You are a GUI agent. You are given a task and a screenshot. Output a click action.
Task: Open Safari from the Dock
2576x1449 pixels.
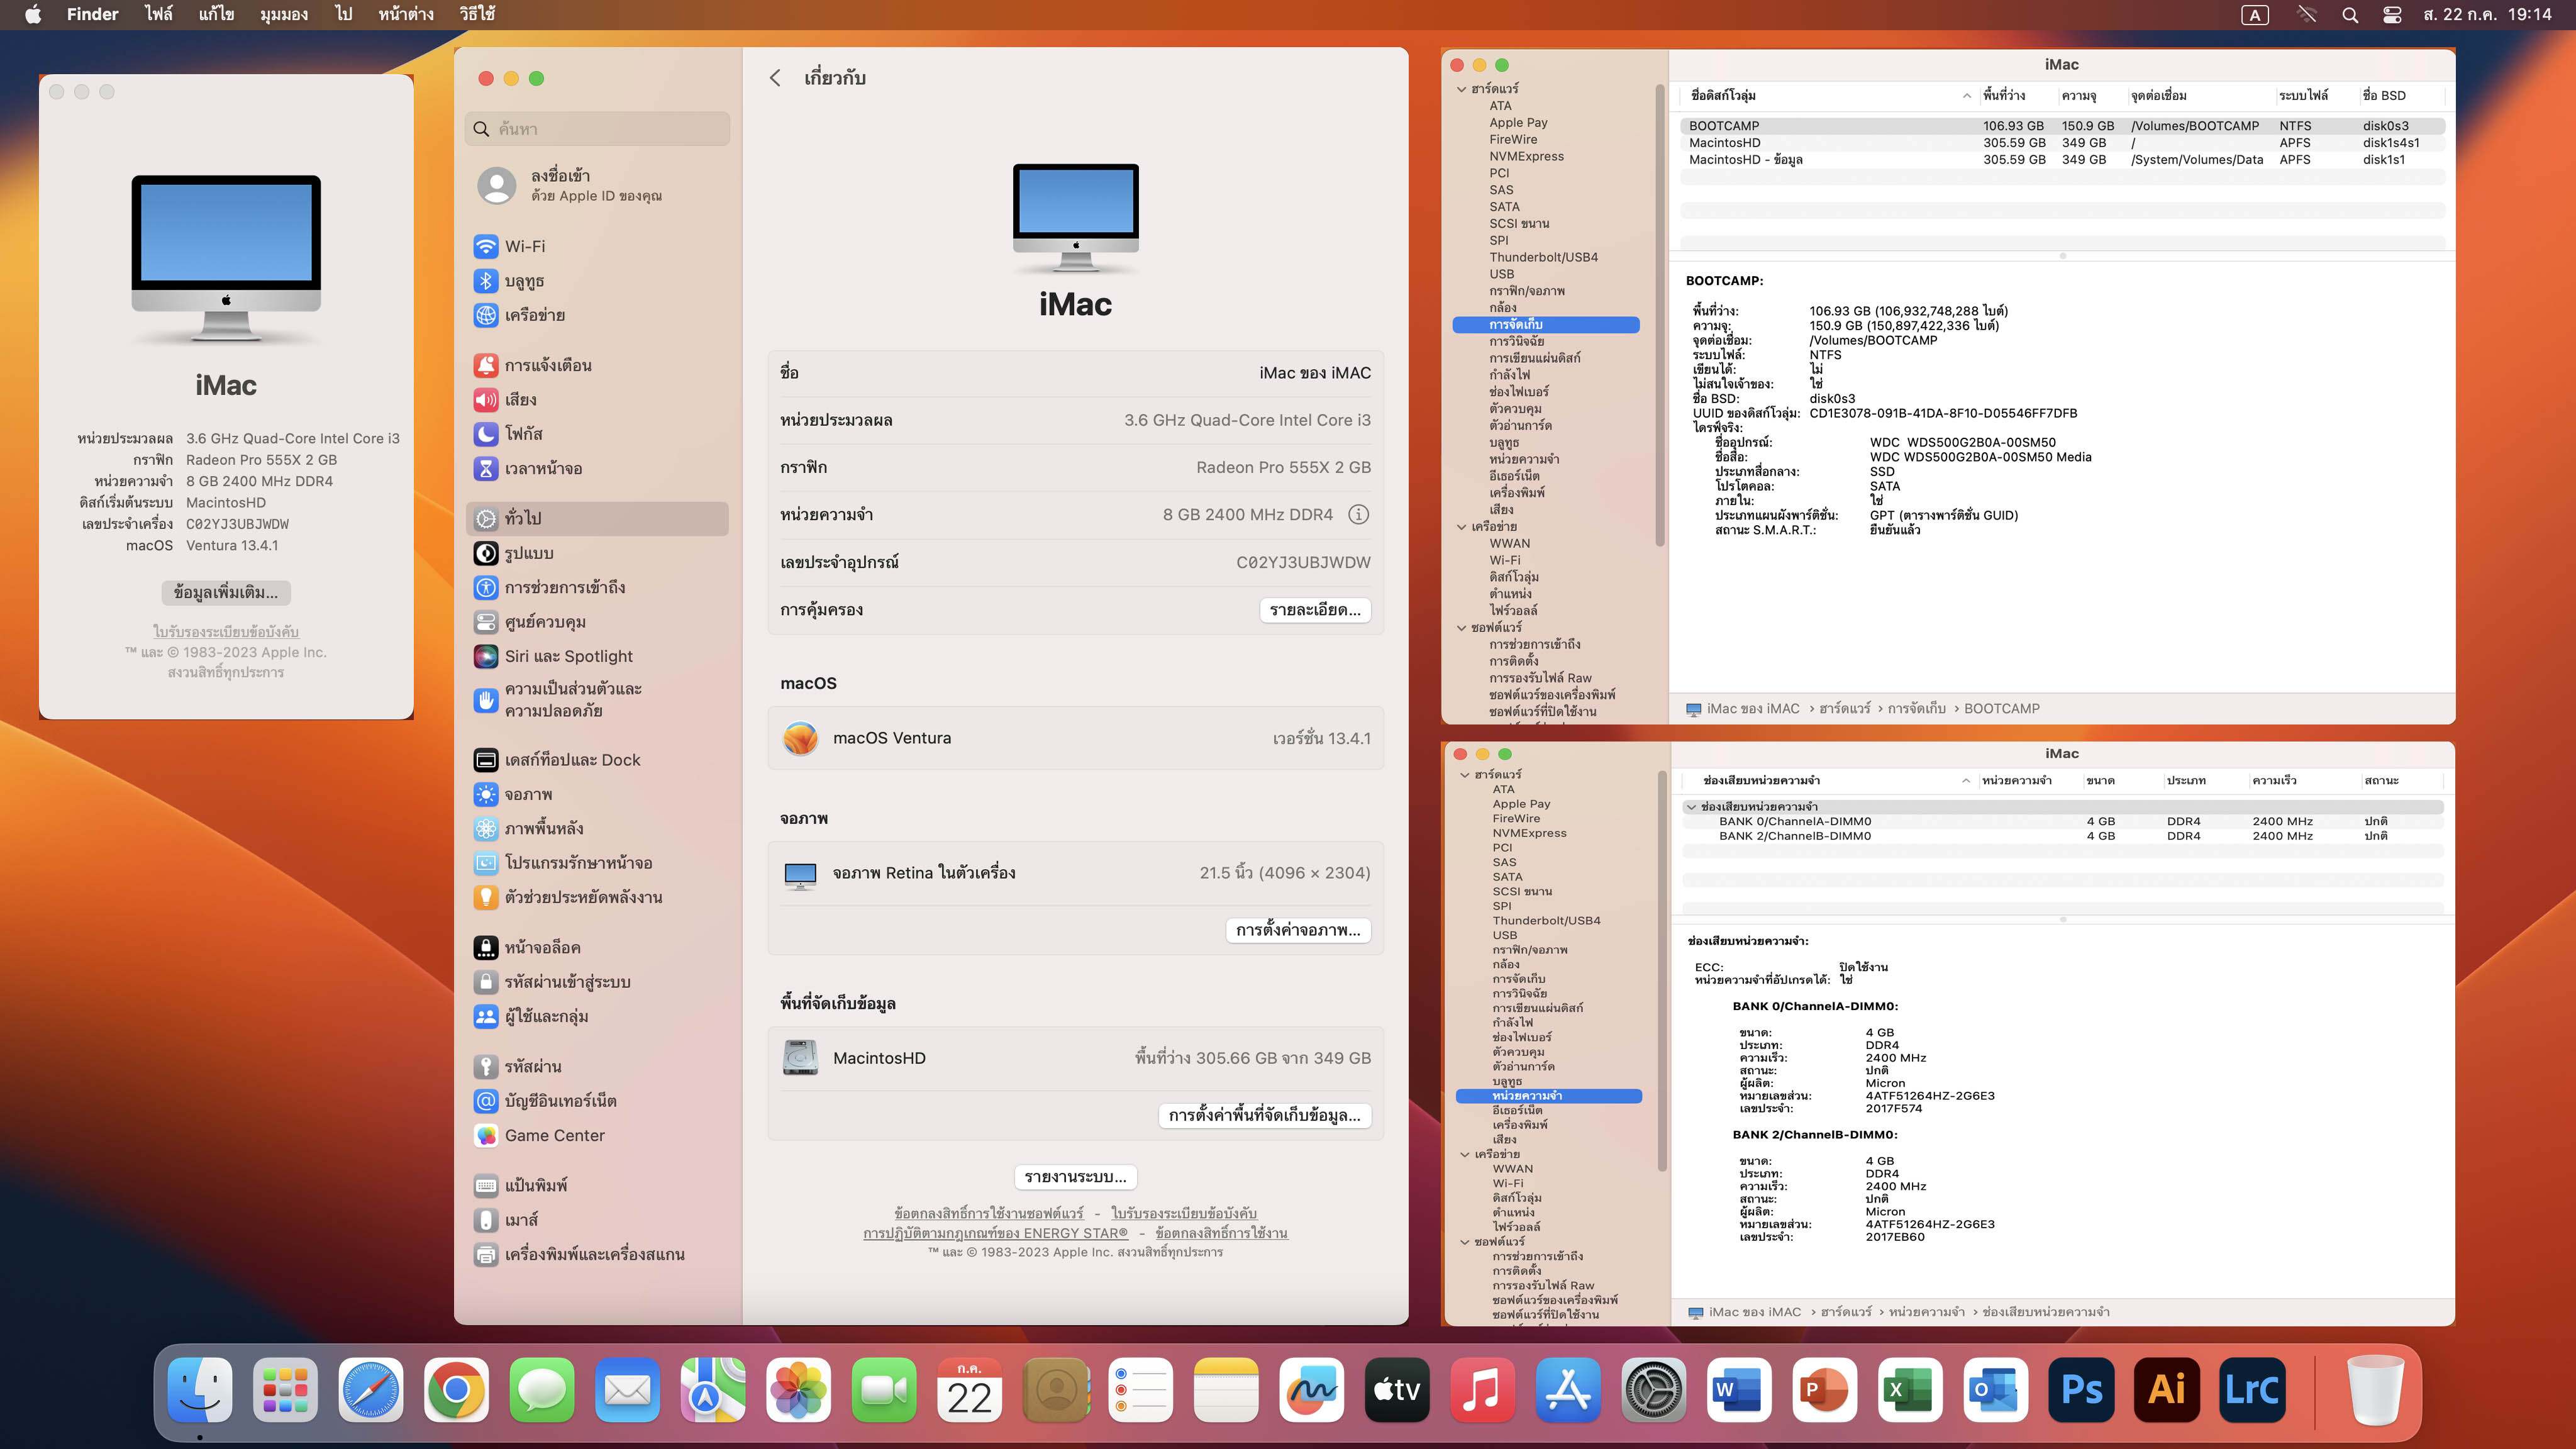click(371, 1389)
